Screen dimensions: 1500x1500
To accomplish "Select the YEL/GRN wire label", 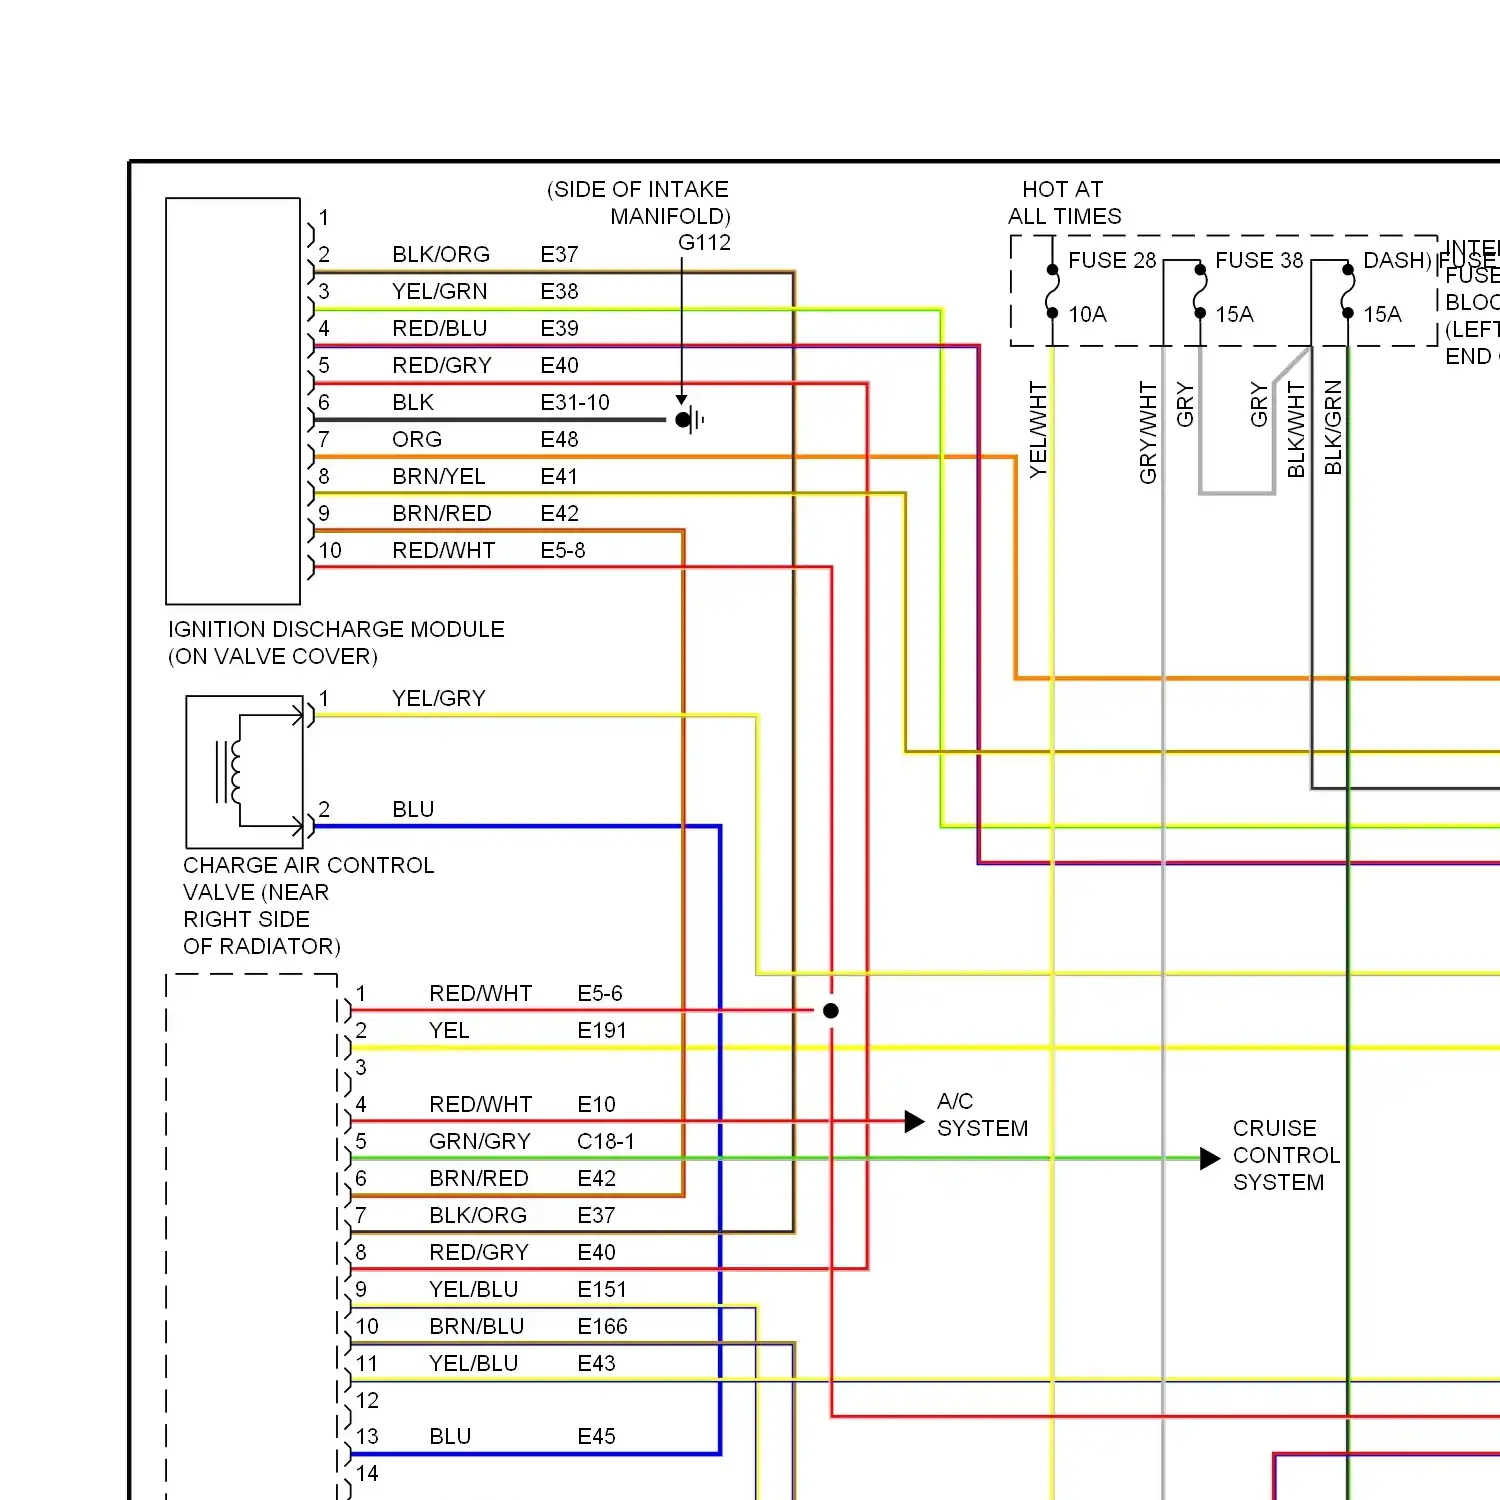I will point(440,292).
